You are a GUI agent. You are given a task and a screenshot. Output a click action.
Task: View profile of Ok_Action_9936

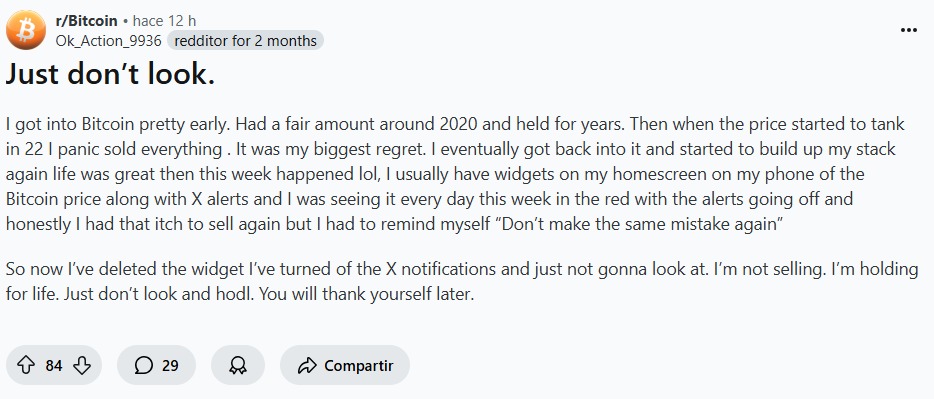108,41
